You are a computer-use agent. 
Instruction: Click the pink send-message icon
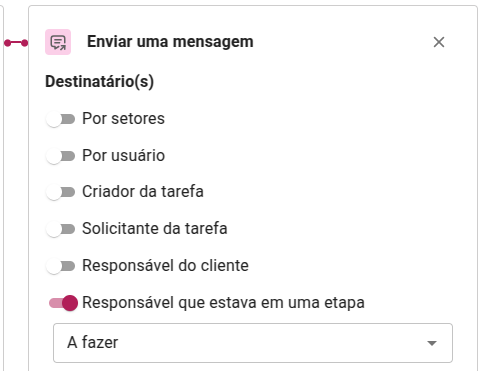(58, 42)
